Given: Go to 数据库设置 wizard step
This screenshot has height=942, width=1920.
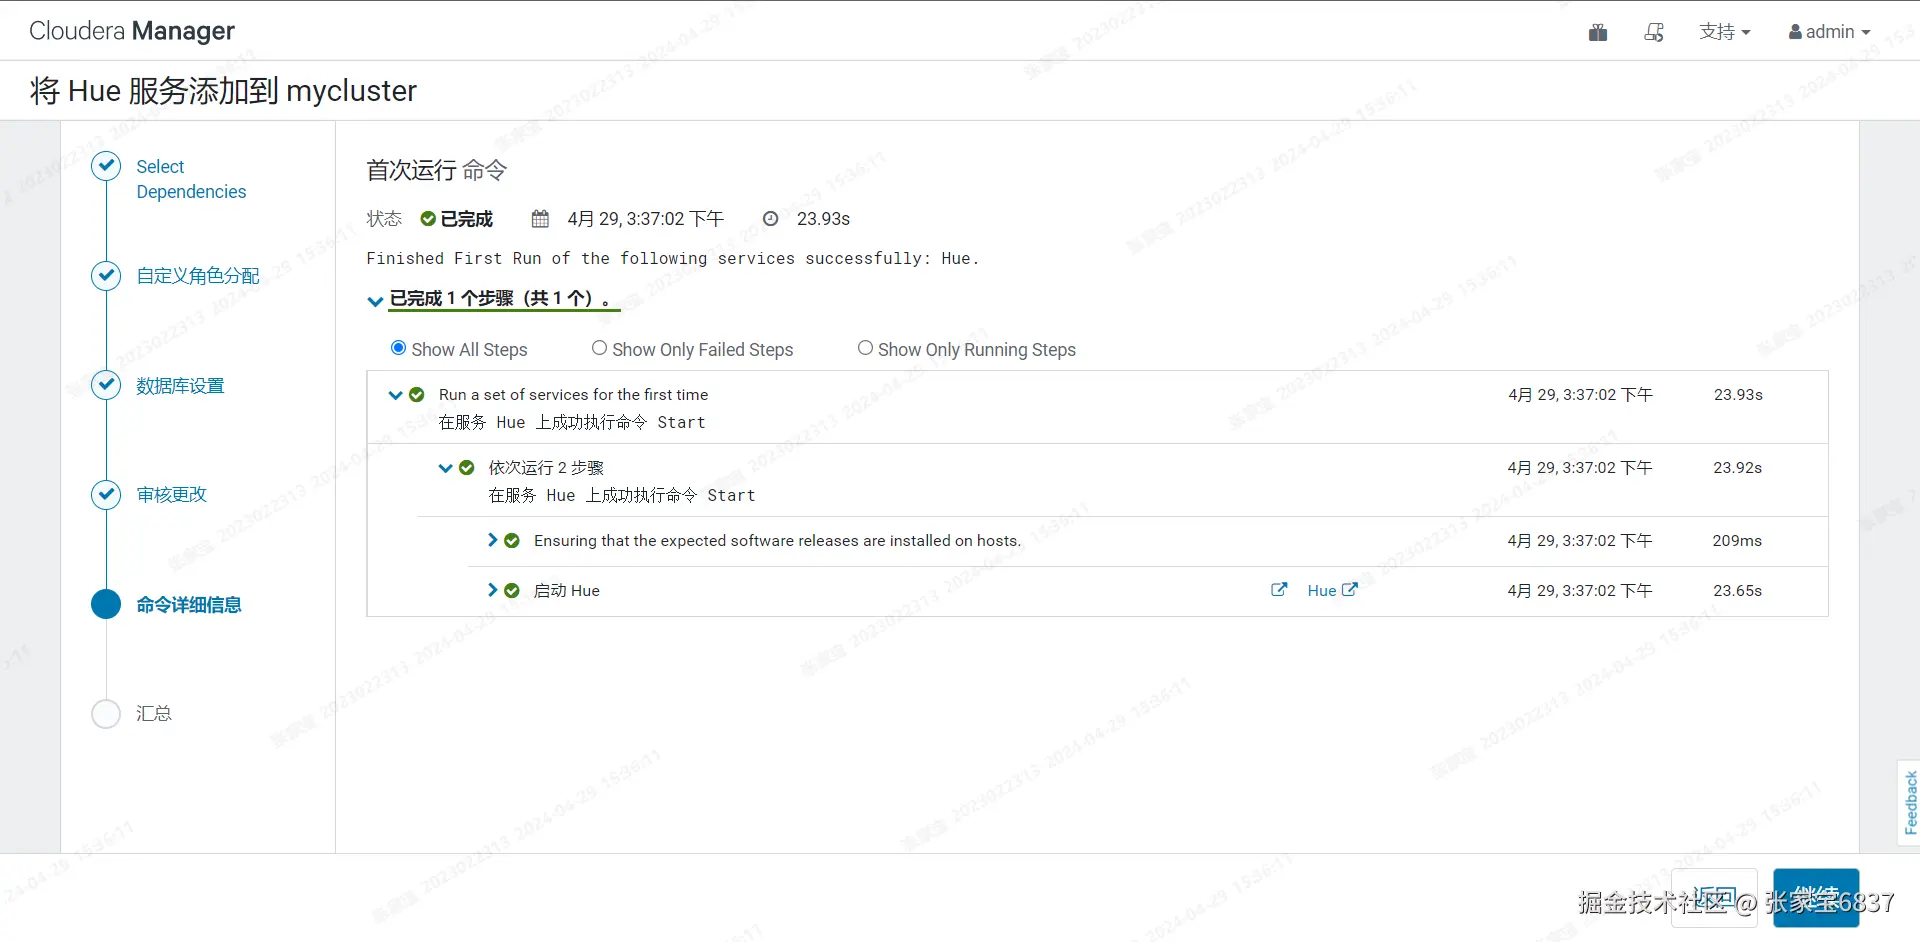Looking at the screenshot, I should point(180,386).
